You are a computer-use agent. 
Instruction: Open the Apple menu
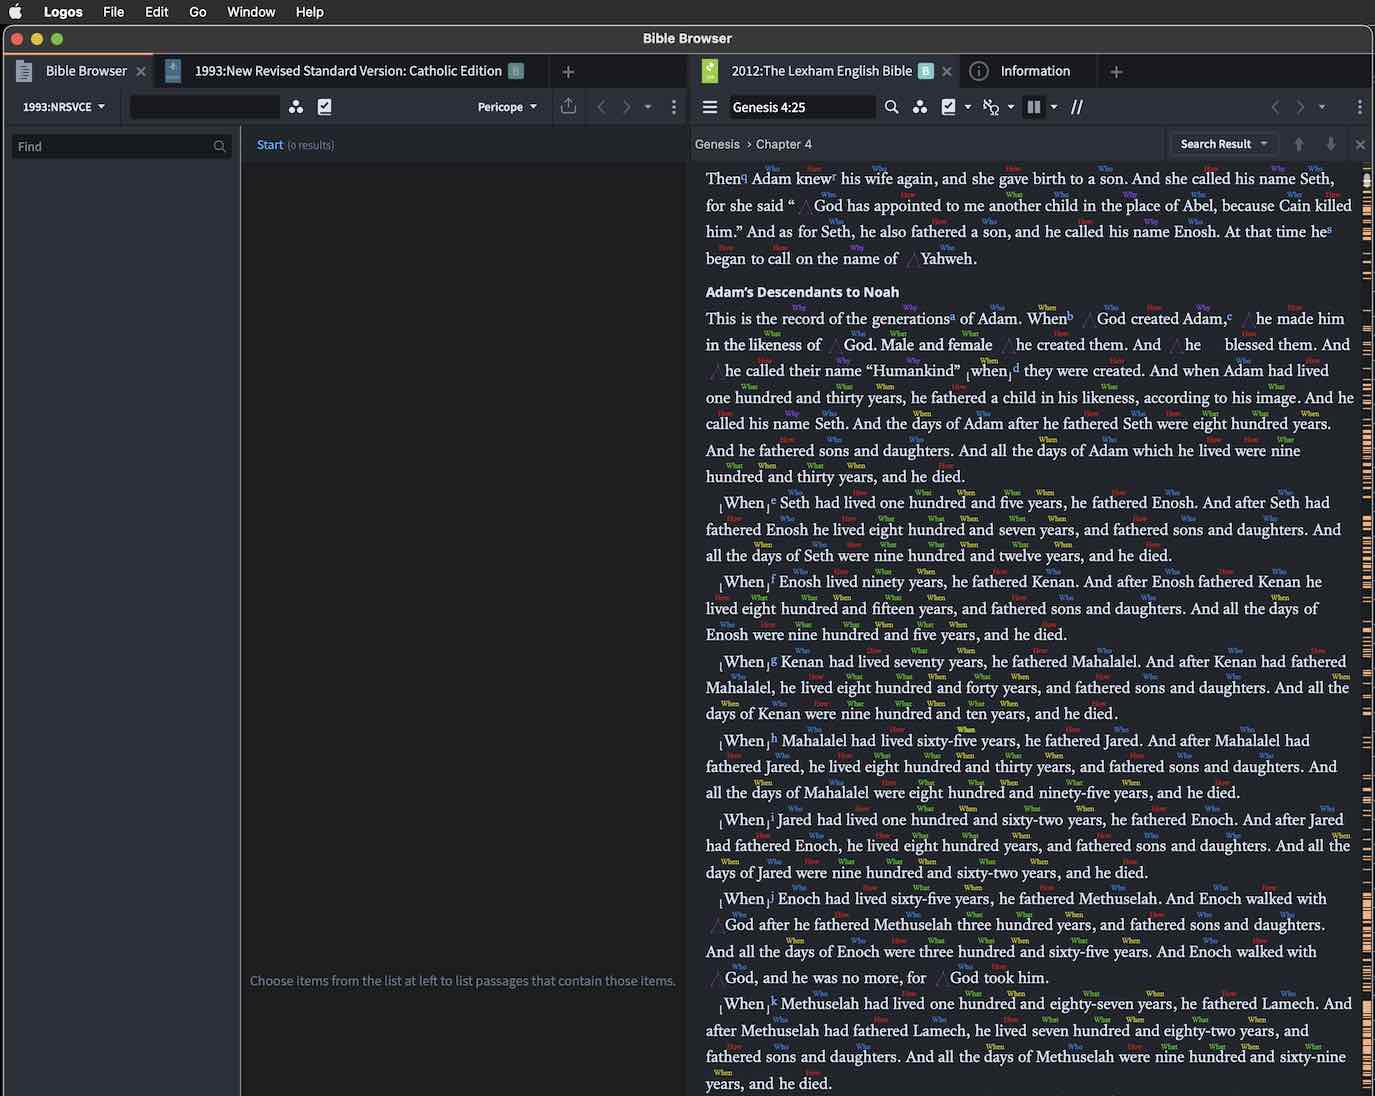pyautogui.click(x=16, y=12)
